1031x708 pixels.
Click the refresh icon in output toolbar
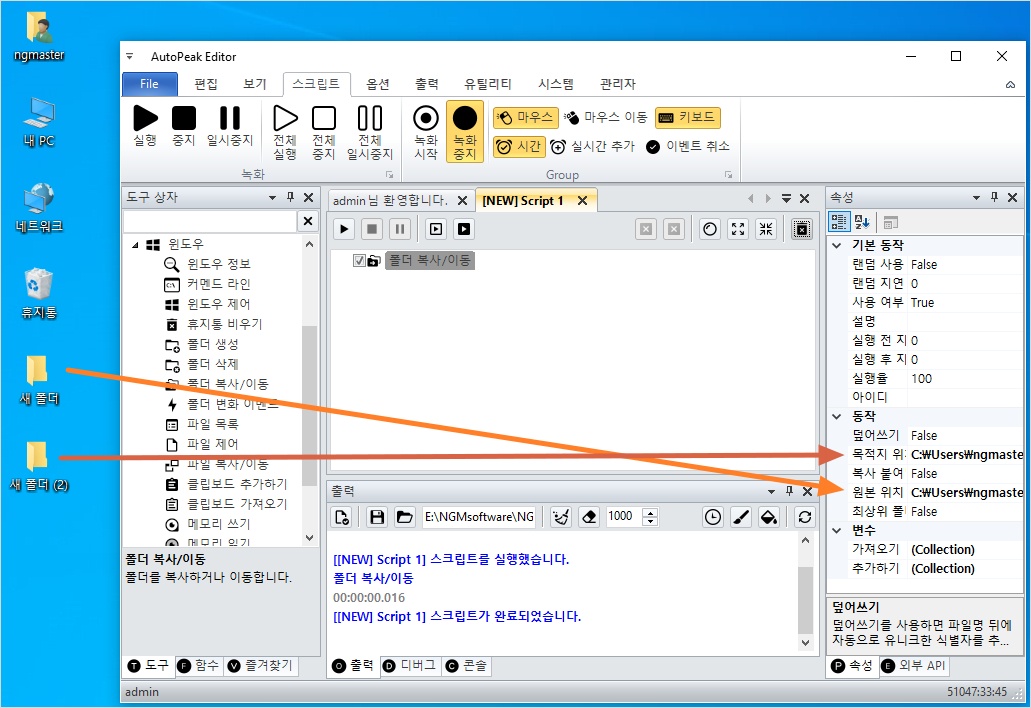(x=804, y=517)
